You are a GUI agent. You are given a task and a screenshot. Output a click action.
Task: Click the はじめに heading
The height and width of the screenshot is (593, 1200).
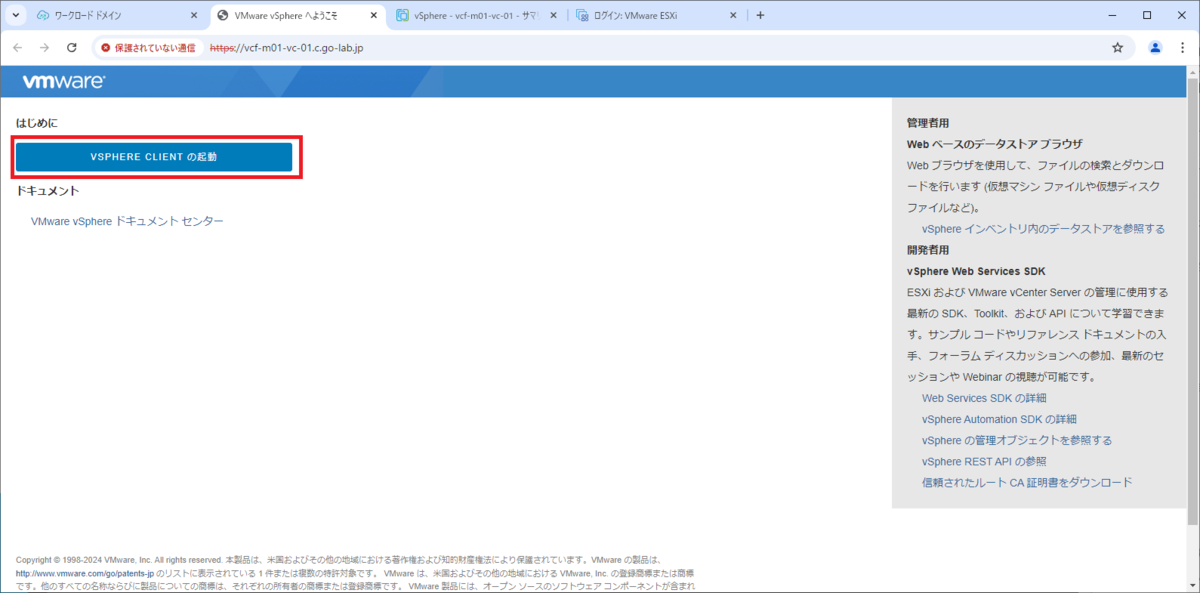point(37,123)
